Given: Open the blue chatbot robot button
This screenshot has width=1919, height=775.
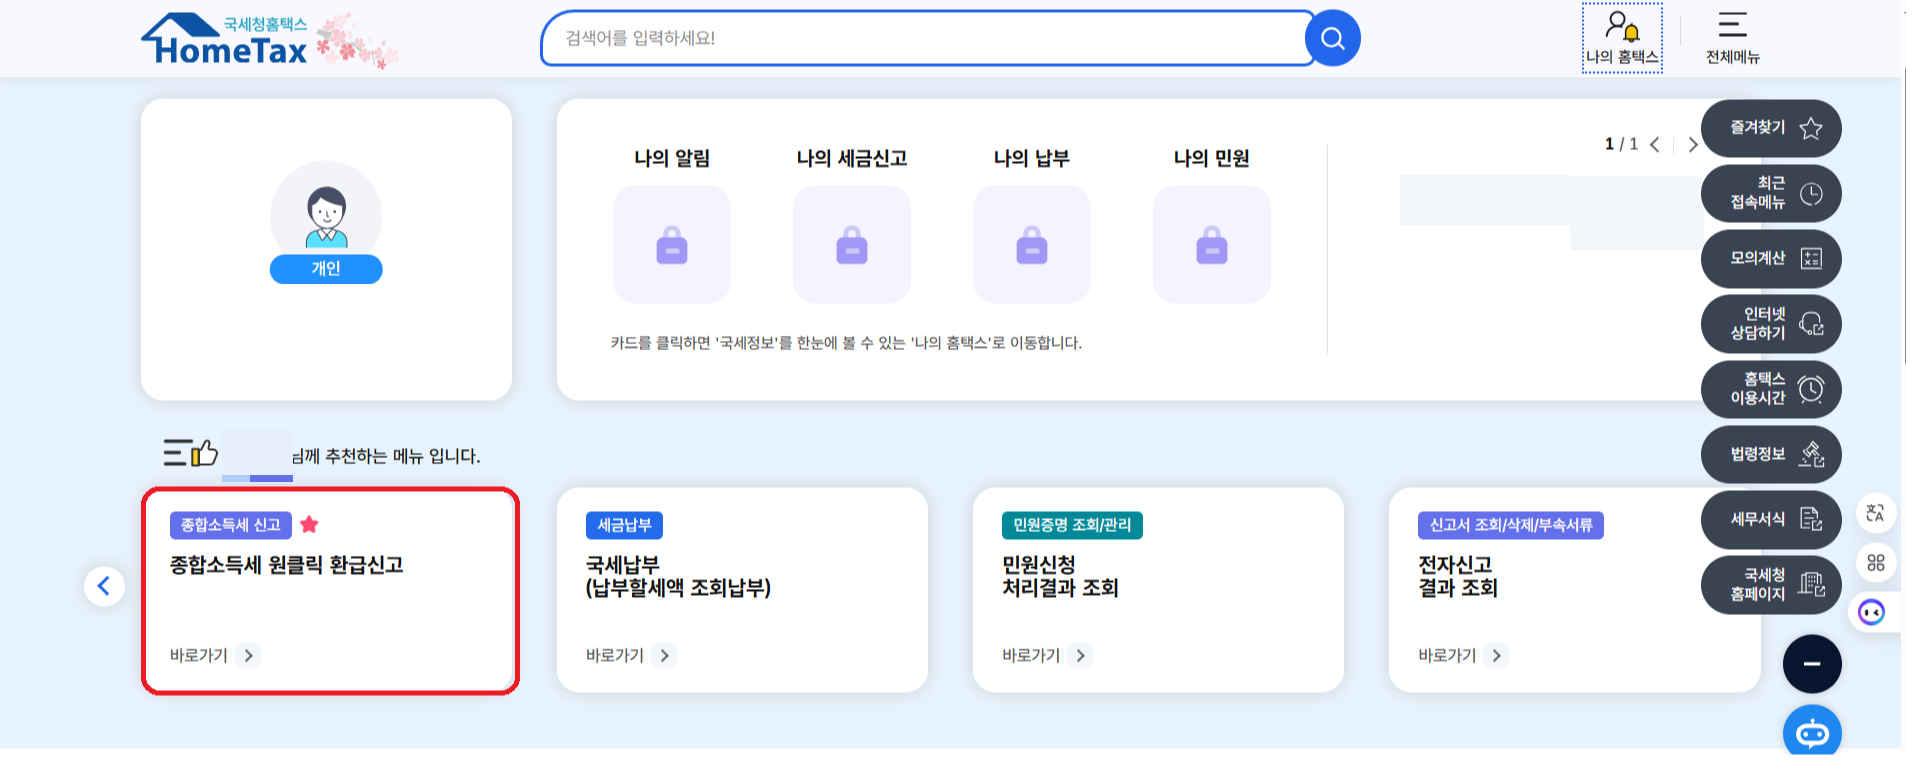Looking at the screenshot, I should (1812, 732).
